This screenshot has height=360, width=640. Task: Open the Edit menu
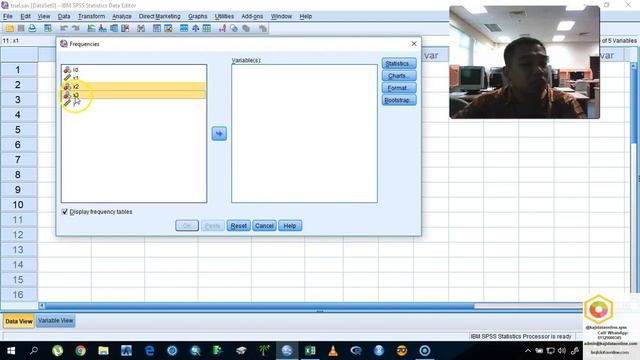point(25,16)
